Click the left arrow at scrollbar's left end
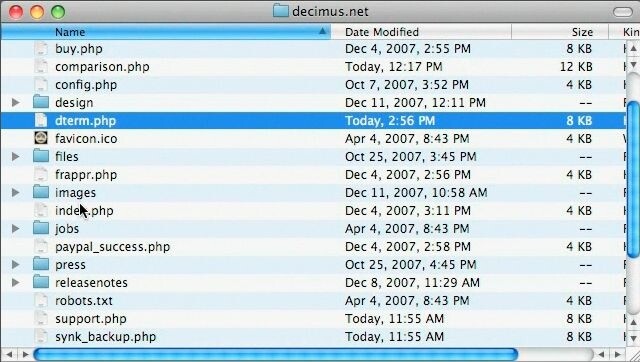The width and height of the screenshot is (640, 362). pos(9,354)
